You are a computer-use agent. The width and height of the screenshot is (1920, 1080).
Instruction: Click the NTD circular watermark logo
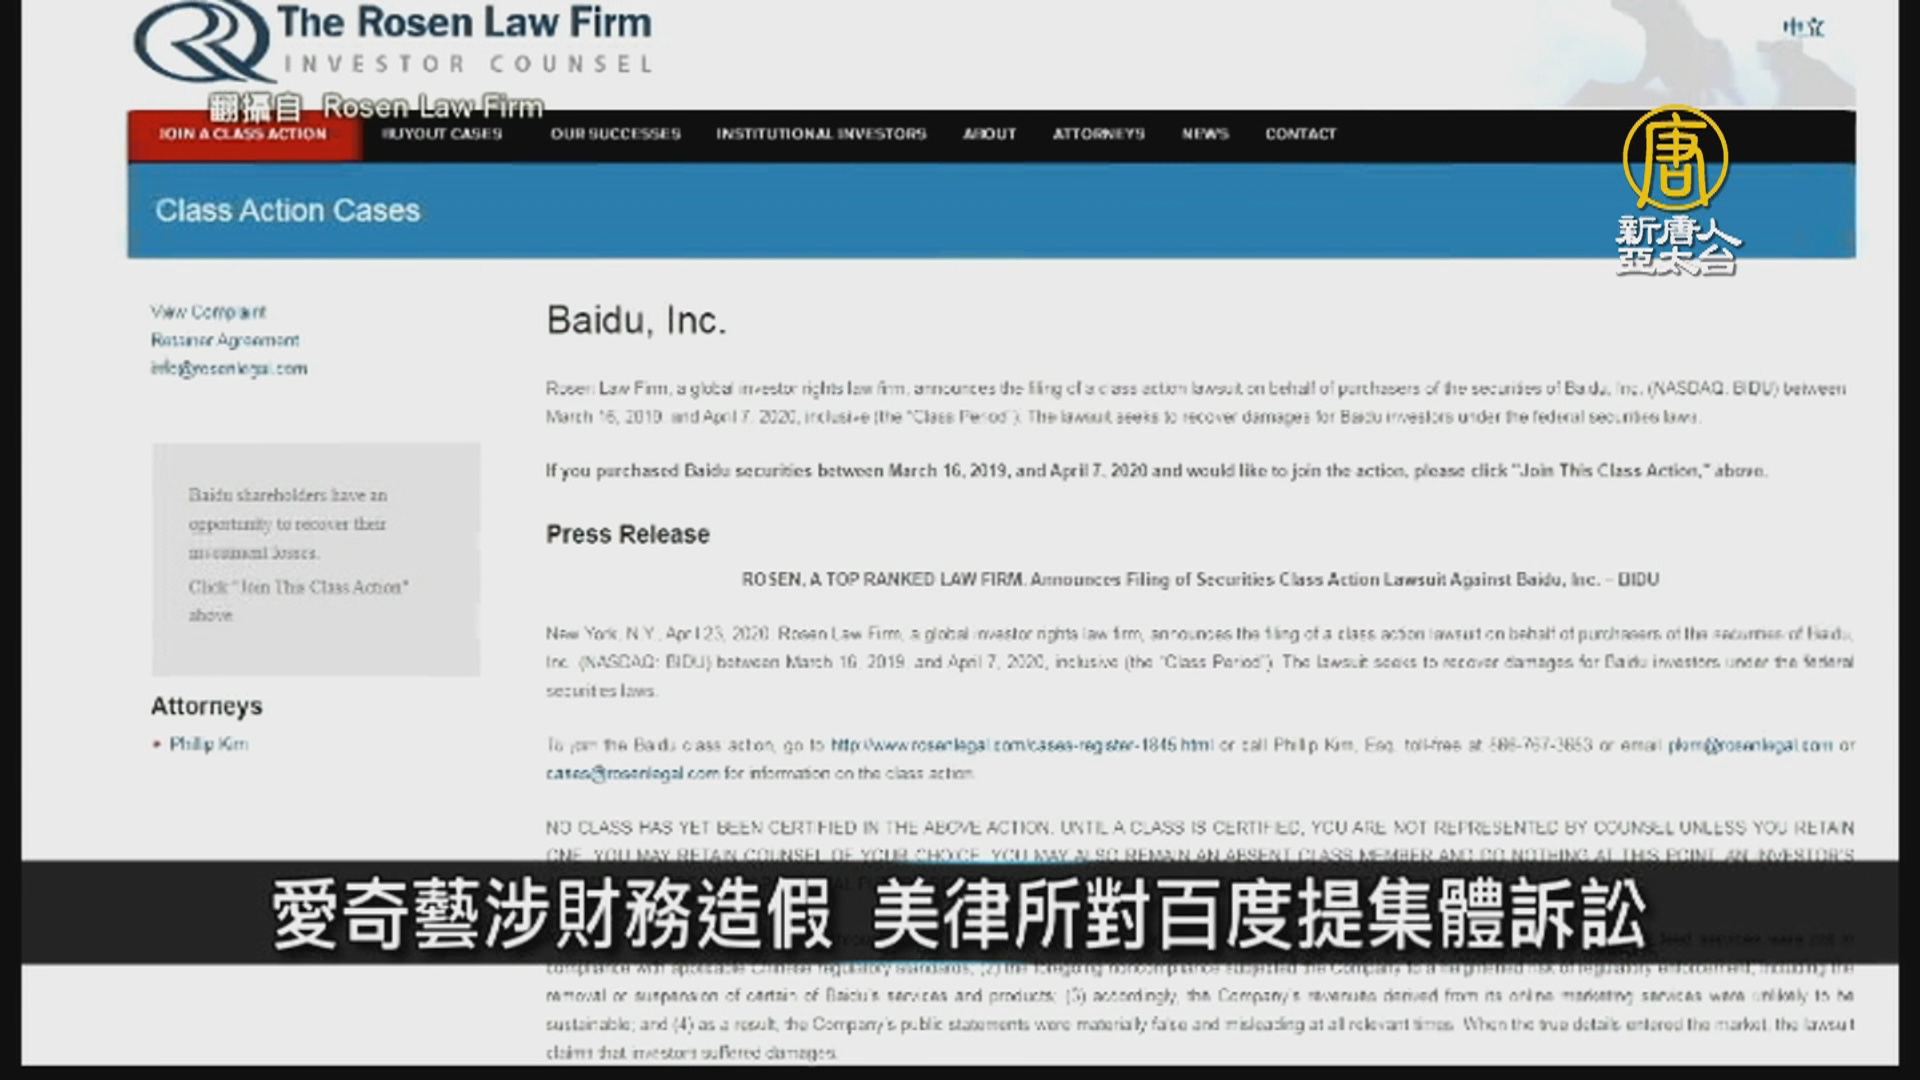click(1675, 158)
